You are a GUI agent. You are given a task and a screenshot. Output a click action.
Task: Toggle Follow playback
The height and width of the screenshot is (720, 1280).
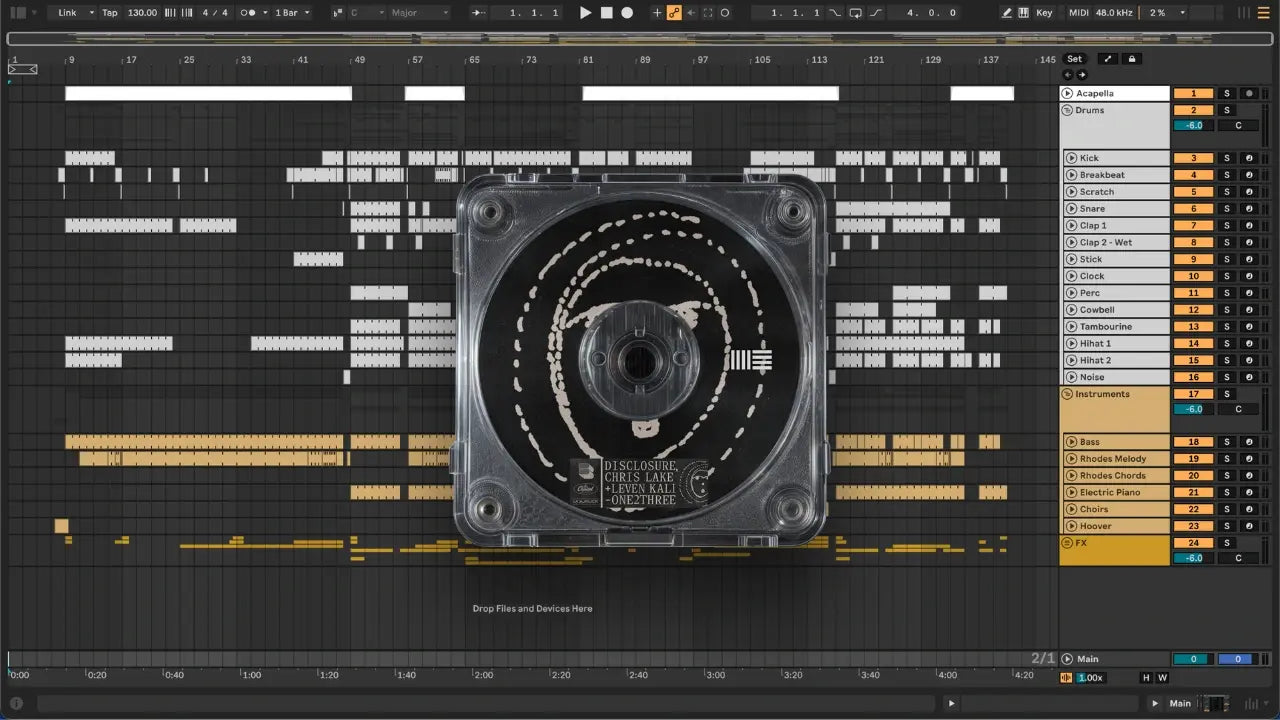pos(479,13)
